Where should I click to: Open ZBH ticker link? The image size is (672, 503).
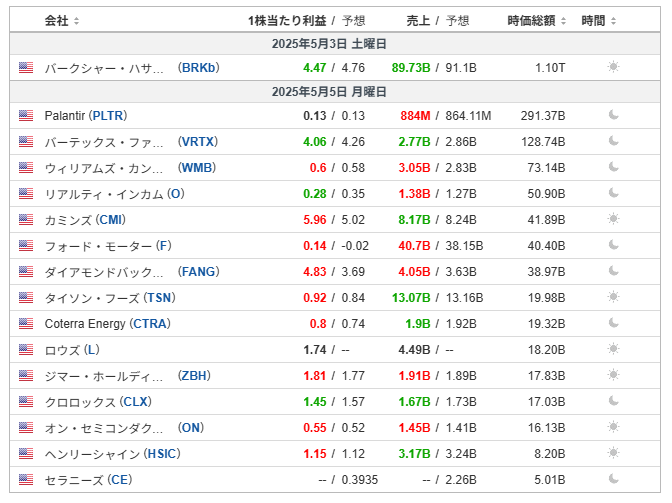[195, 376]
